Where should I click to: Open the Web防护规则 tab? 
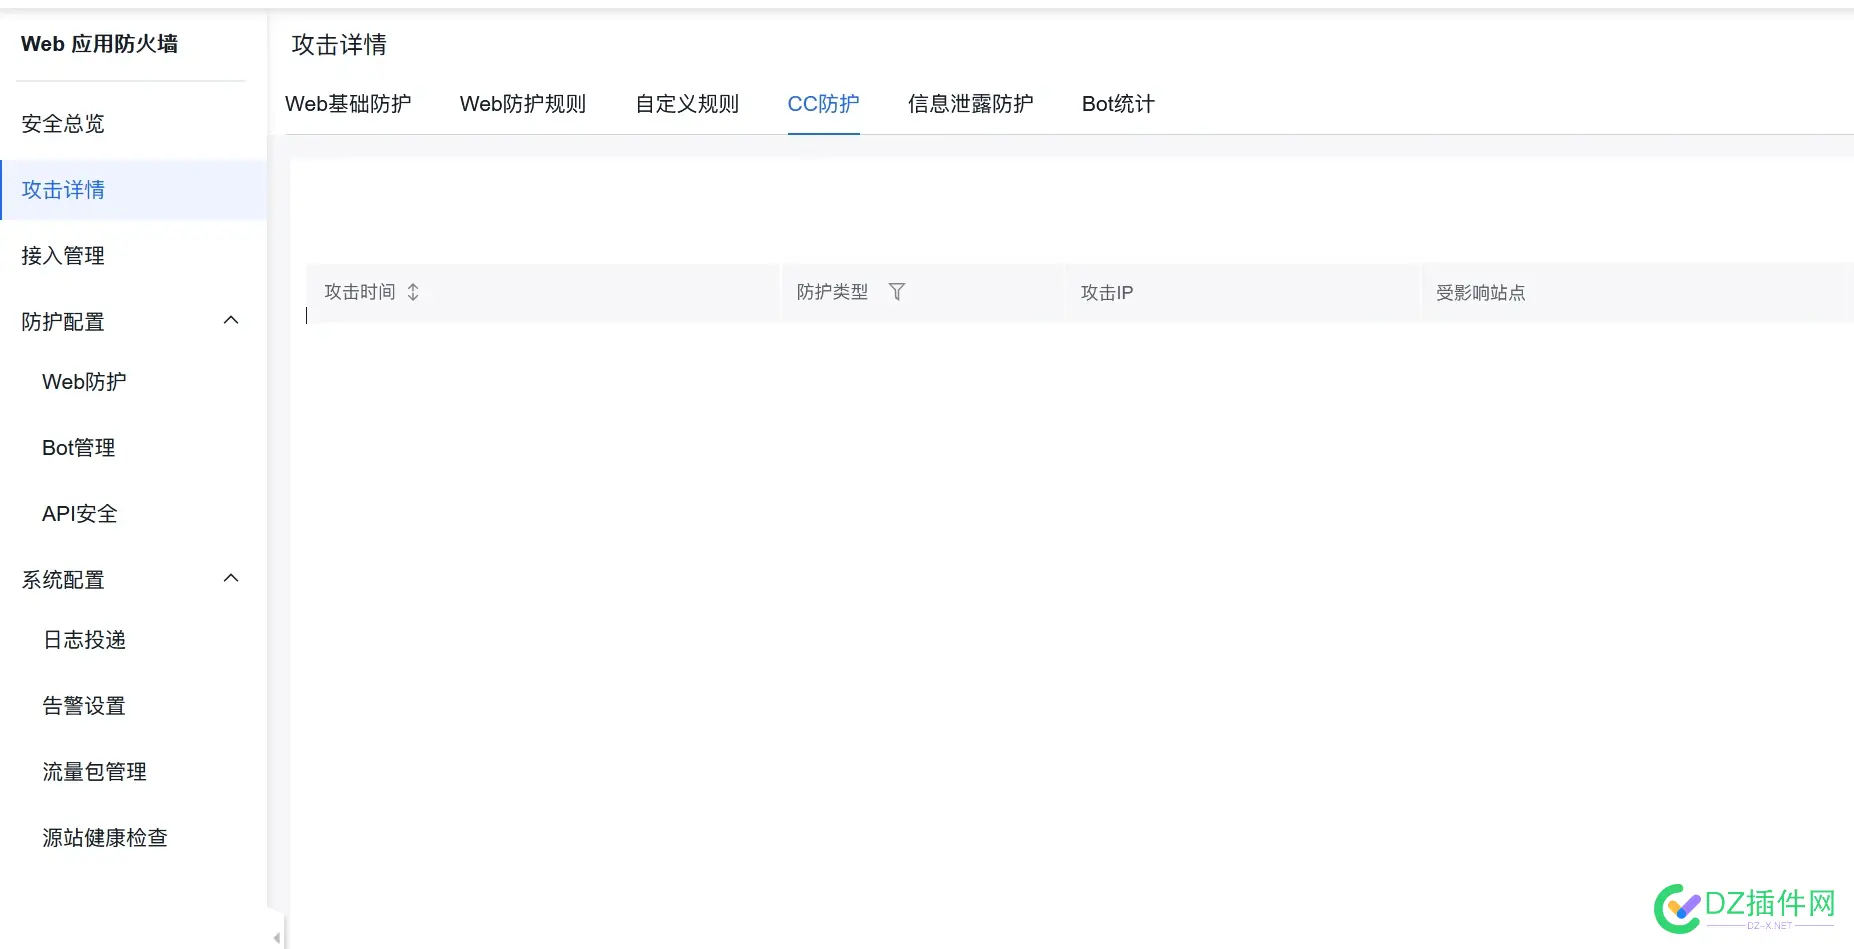point(523,104)
